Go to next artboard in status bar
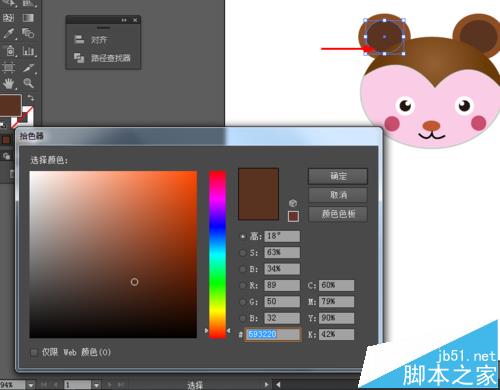 coord(109,385)
